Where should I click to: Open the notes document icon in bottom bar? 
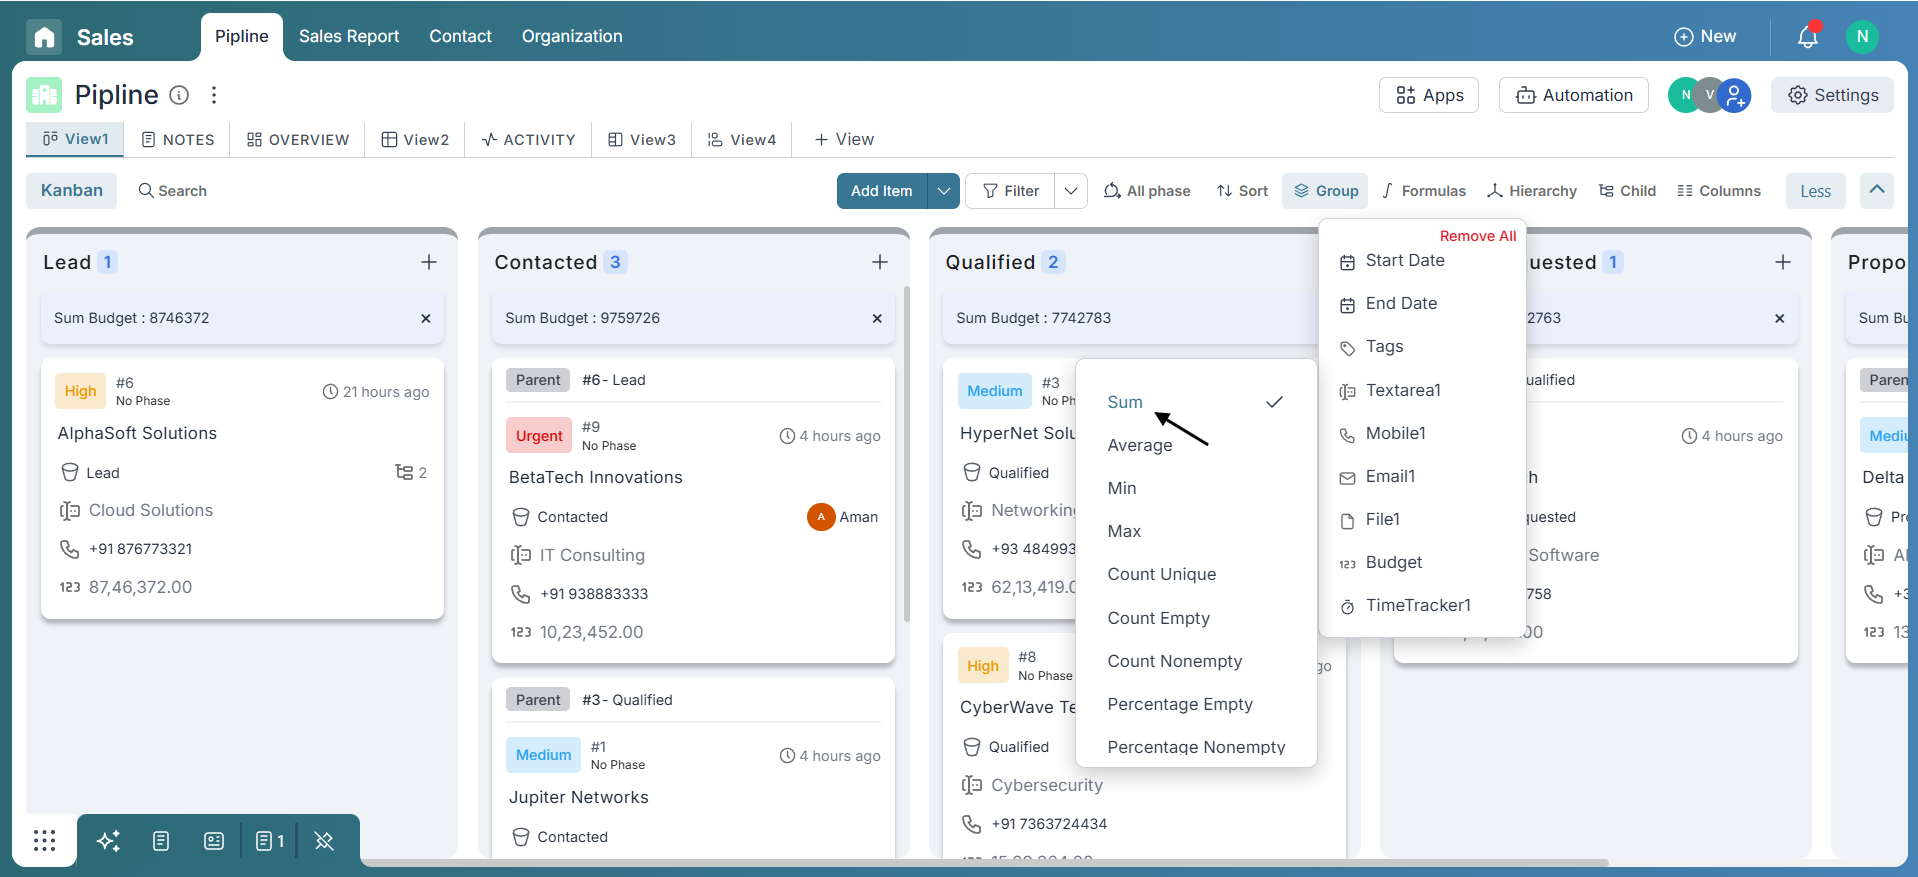tap(161, 841)
